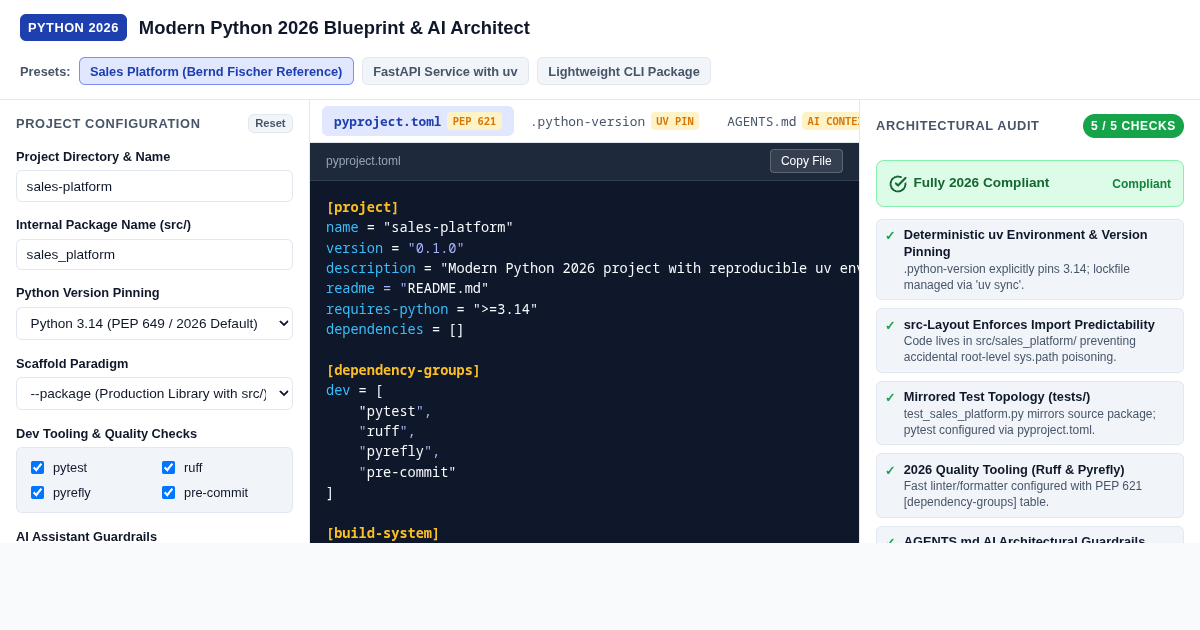Select Sales Platform (Bernd Fischer Reference) preset
1200x630 pixels.
coord(216,71)
